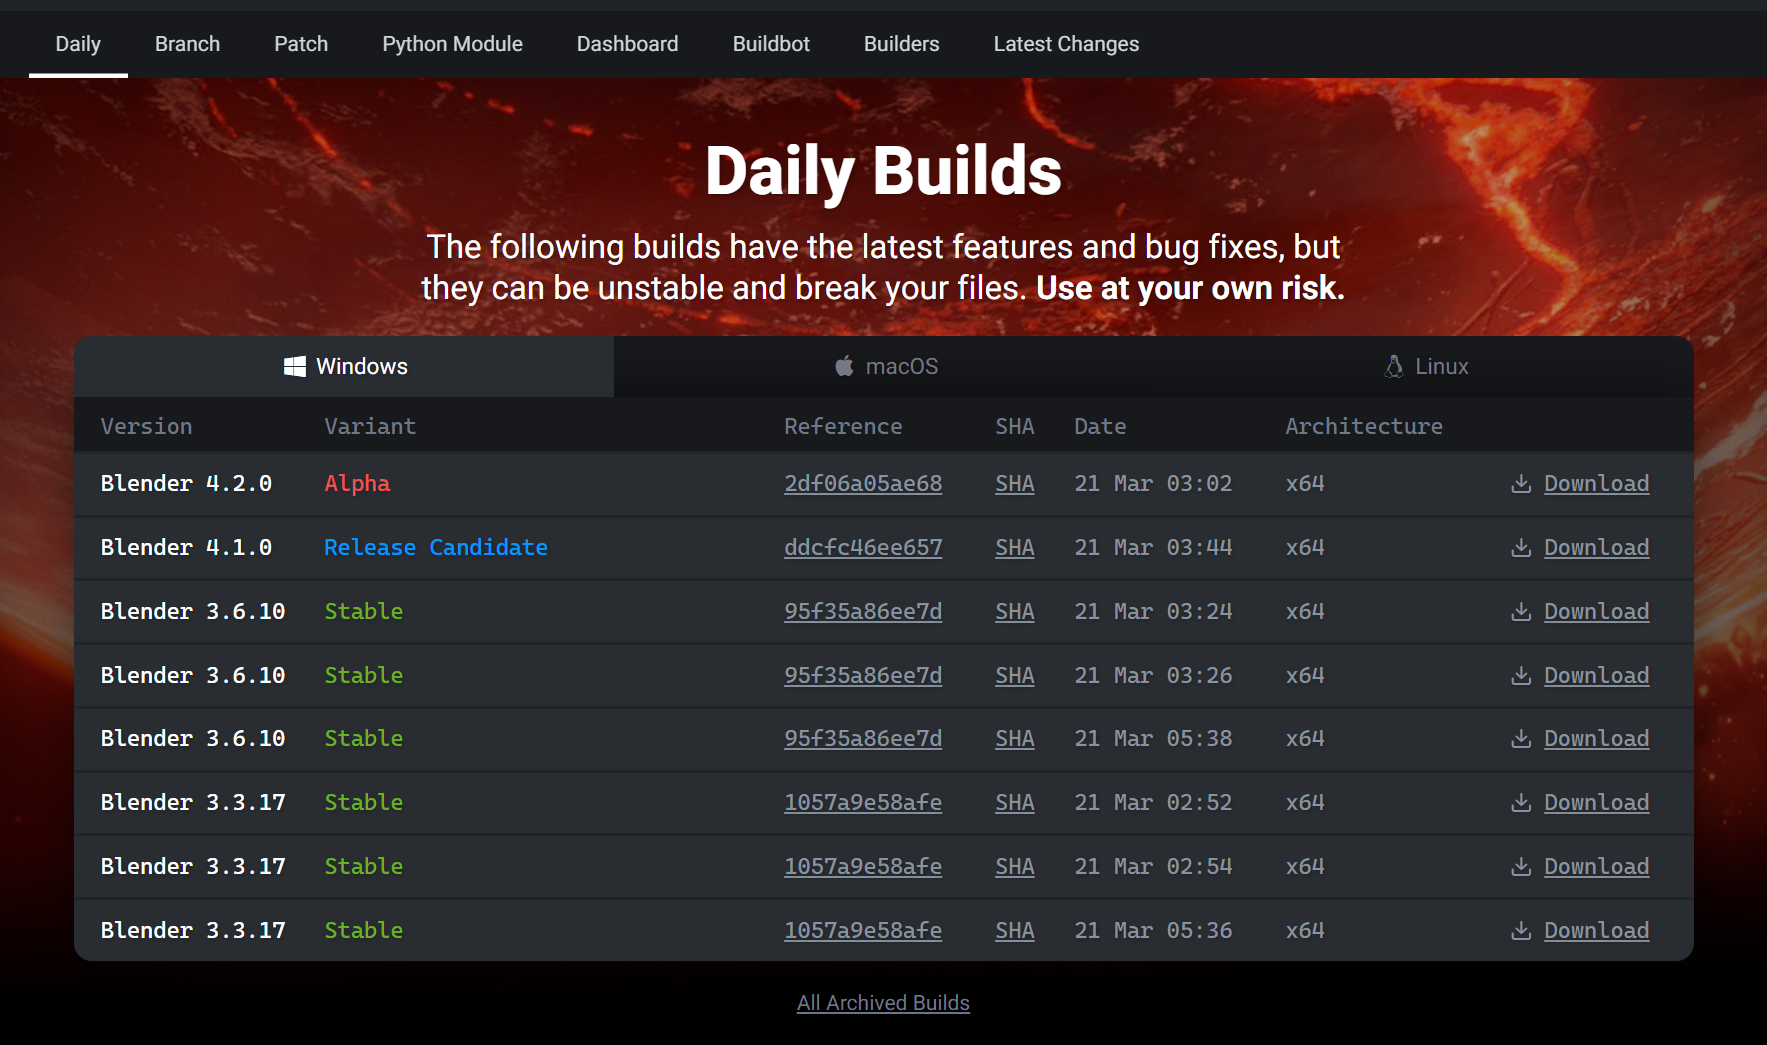Open SHA link in the 02:52 row

[1014, 803]
